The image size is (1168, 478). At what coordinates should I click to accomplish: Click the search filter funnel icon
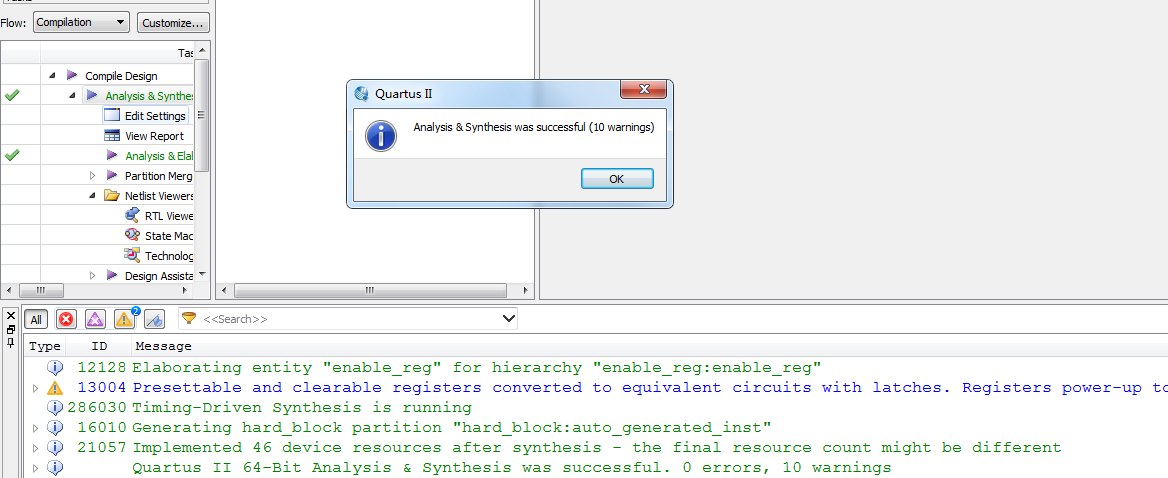pyautogui.click(x=190, y=319)
